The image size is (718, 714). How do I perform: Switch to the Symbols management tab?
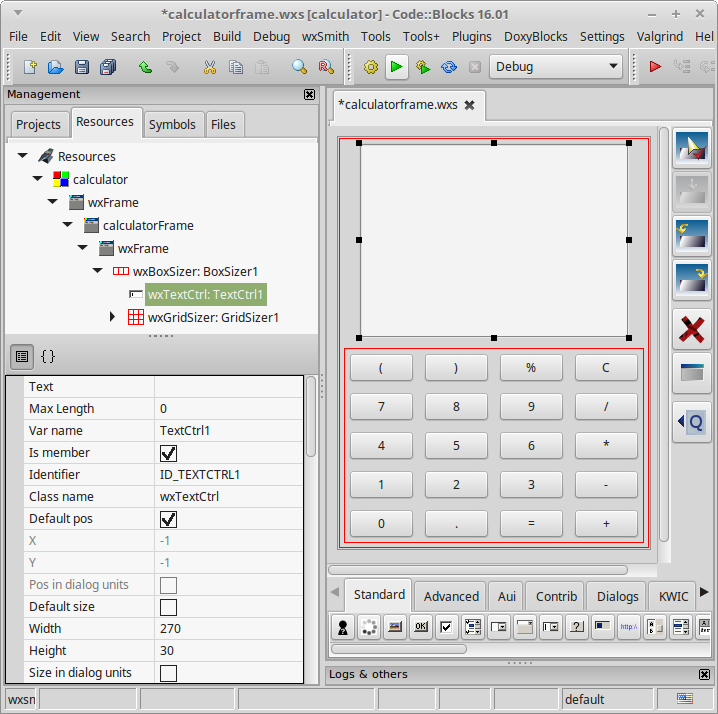(x=172, y=125)
